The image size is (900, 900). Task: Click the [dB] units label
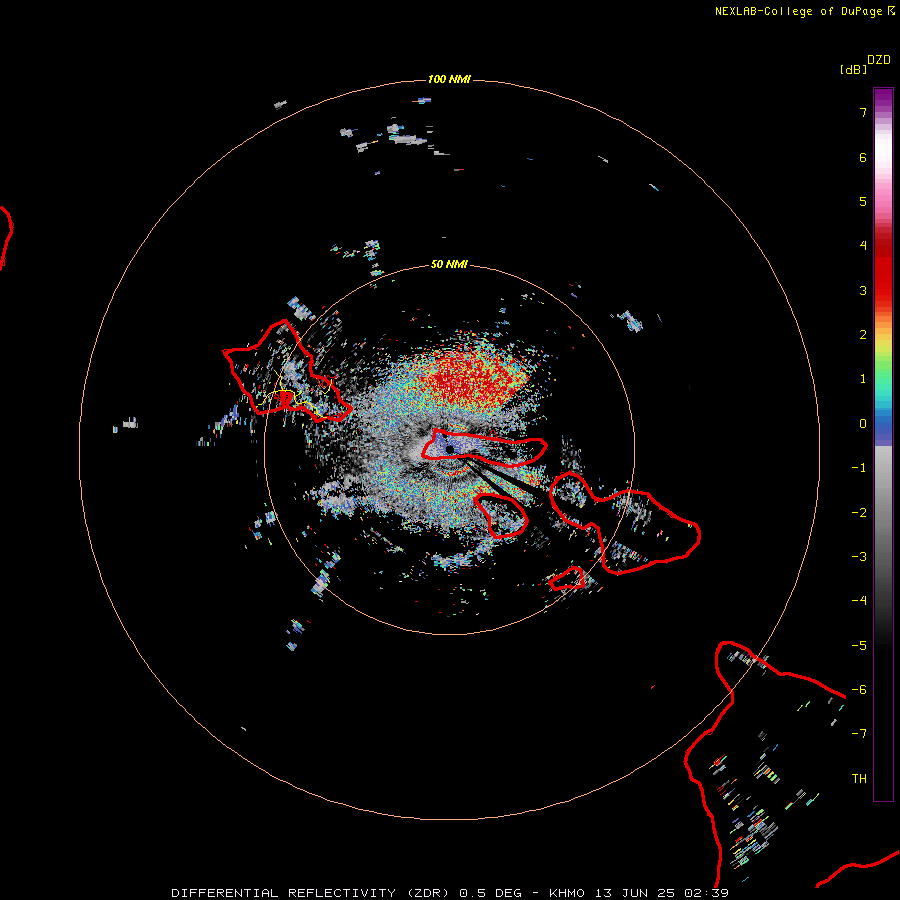tap(853, 69)
